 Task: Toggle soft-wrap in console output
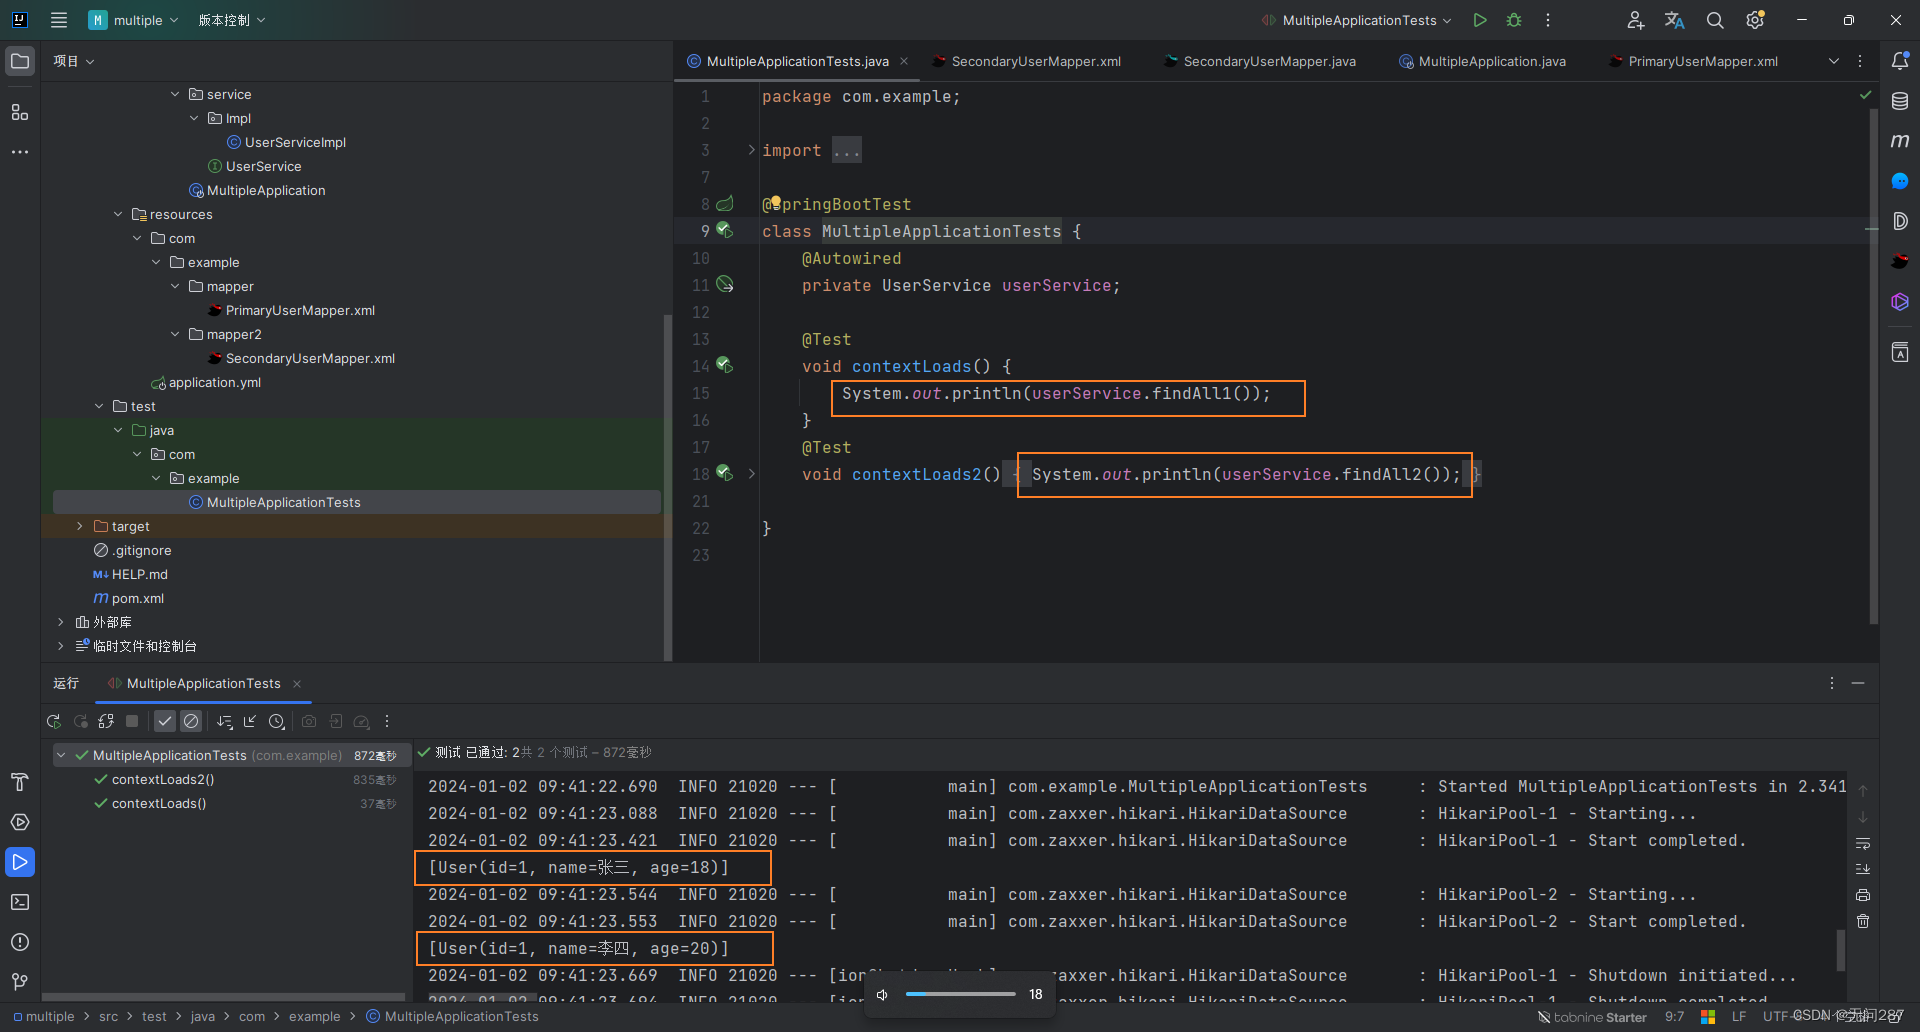tap(1863, 843)
